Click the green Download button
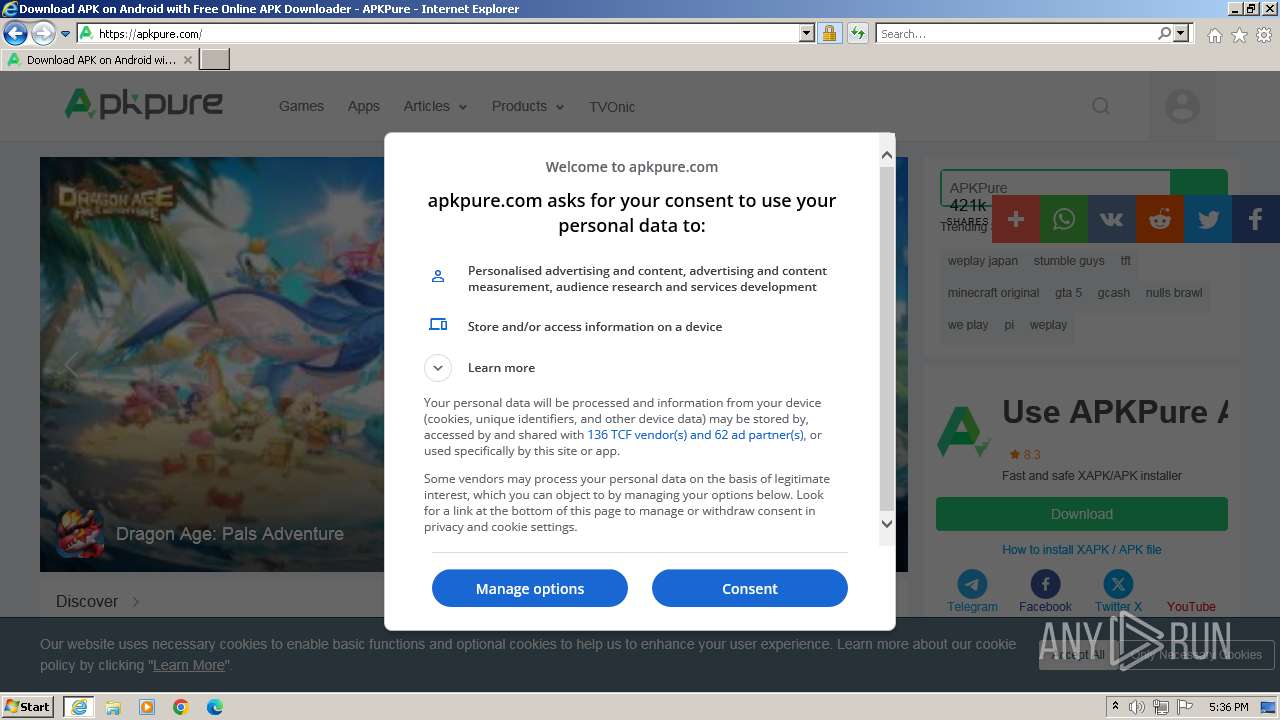 click(1082, 514)
